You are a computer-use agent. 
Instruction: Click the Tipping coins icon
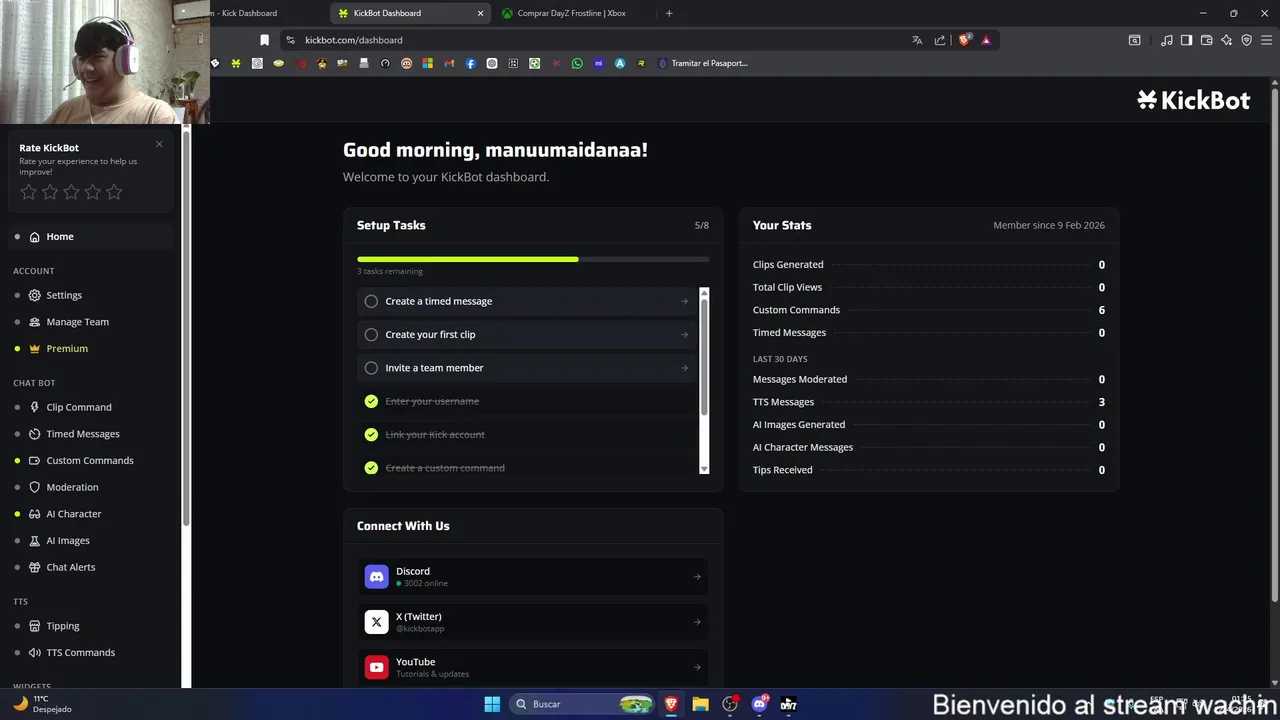click(x=35, y=626)
